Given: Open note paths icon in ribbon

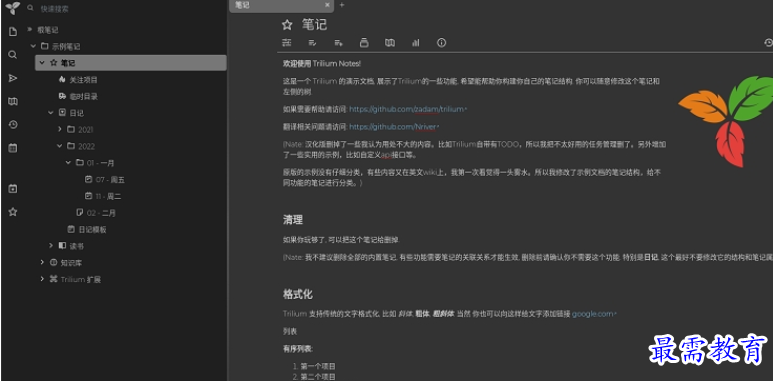Looking at the screenshot, I should click(x=364, y=43).
